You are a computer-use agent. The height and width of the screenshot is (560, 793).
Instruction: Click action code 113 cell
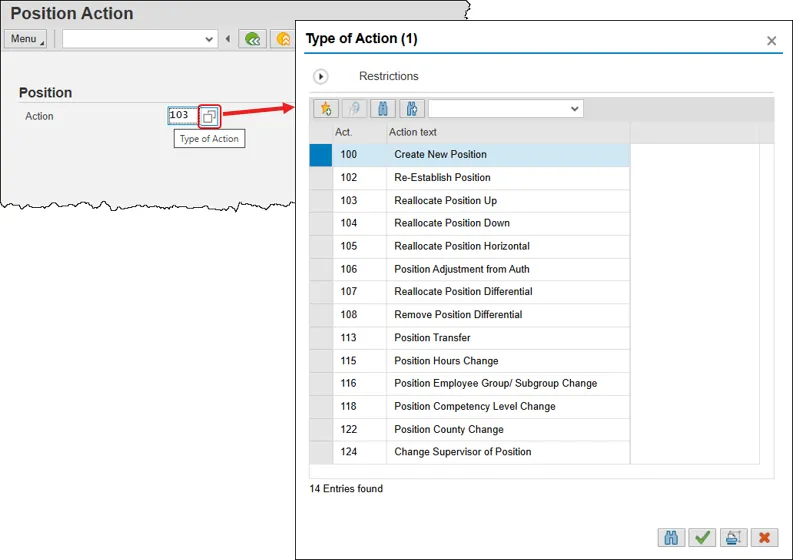pos(360,338)
